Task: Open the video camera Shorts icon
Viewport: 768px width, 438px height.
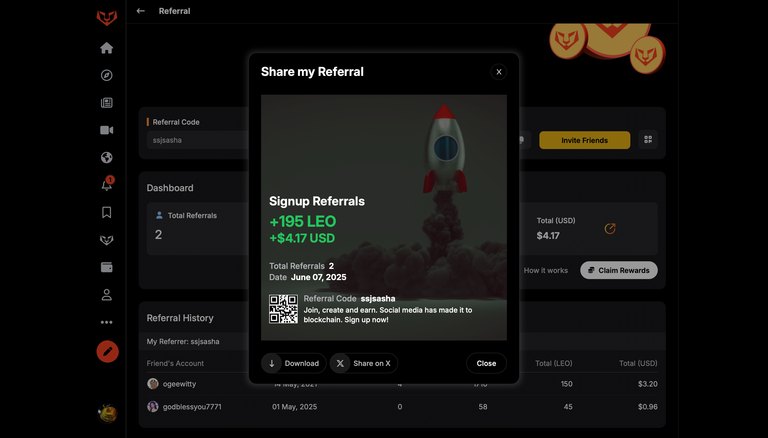Action: (106, 130)
